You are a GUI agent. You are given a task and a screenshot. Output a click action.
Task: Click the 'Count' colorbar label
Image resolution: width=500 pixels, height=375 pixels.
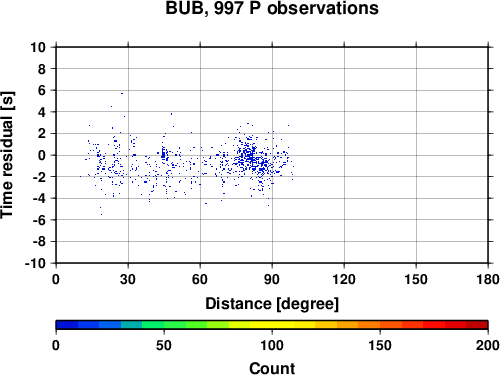point(272,368)
